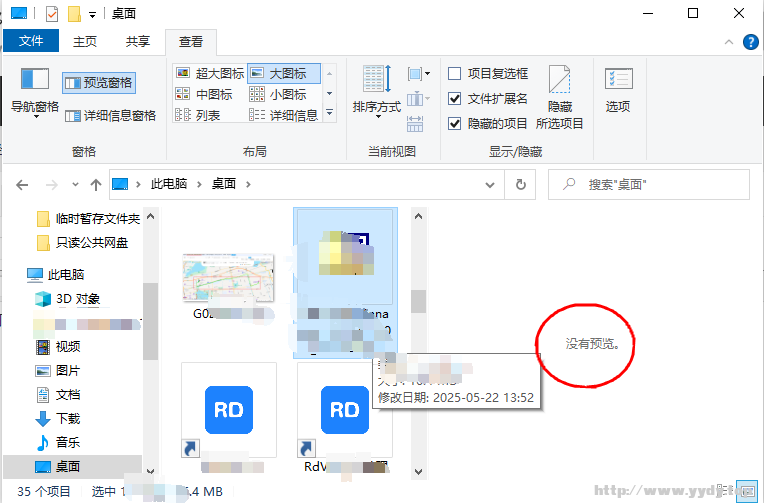Expand the chevron after 此电脑 breadcrumb
764x503 pixels.
pos(199,184)
